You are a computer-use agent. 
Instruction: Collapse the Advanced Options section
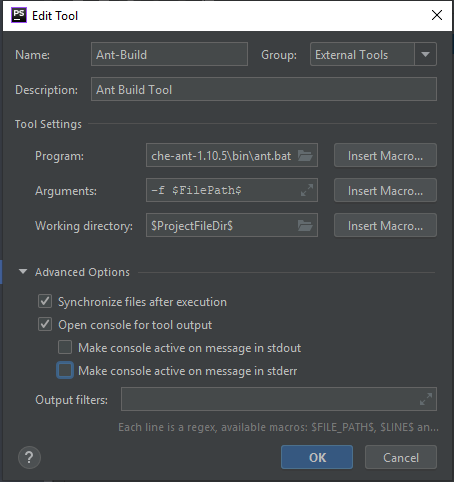23,272
